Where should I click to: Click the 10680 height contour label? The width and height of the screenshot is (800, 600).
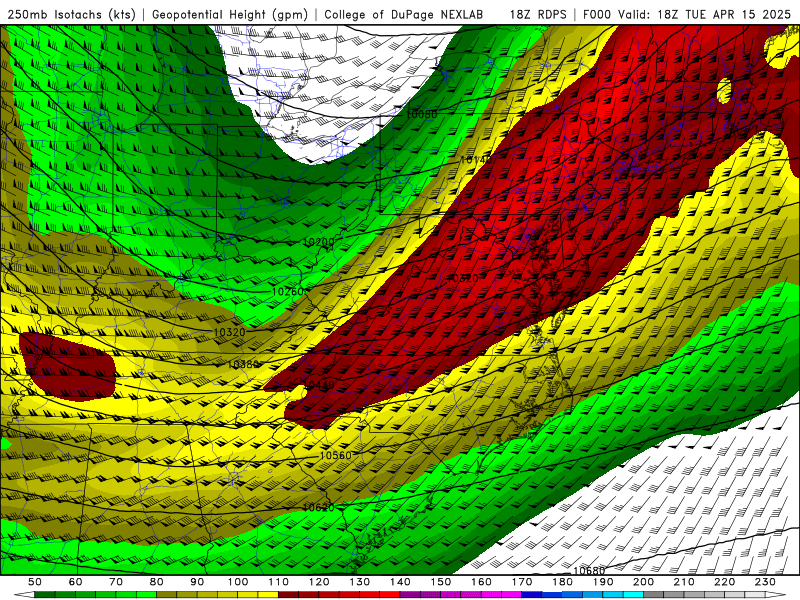(x=589, y=570)
